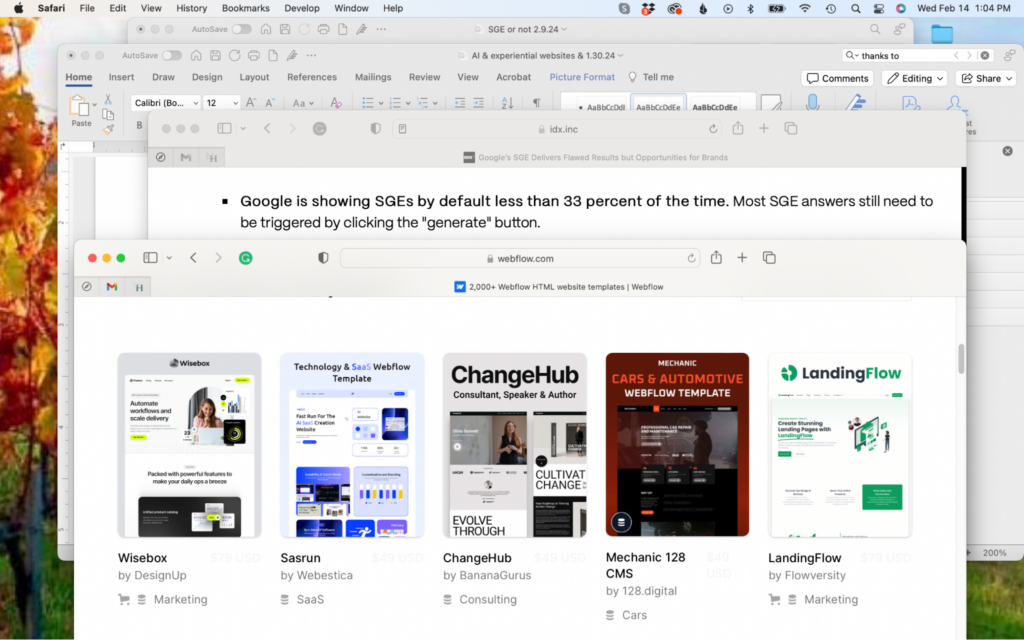Toggle AutoSave in the SGE or not window

(242, 29)
